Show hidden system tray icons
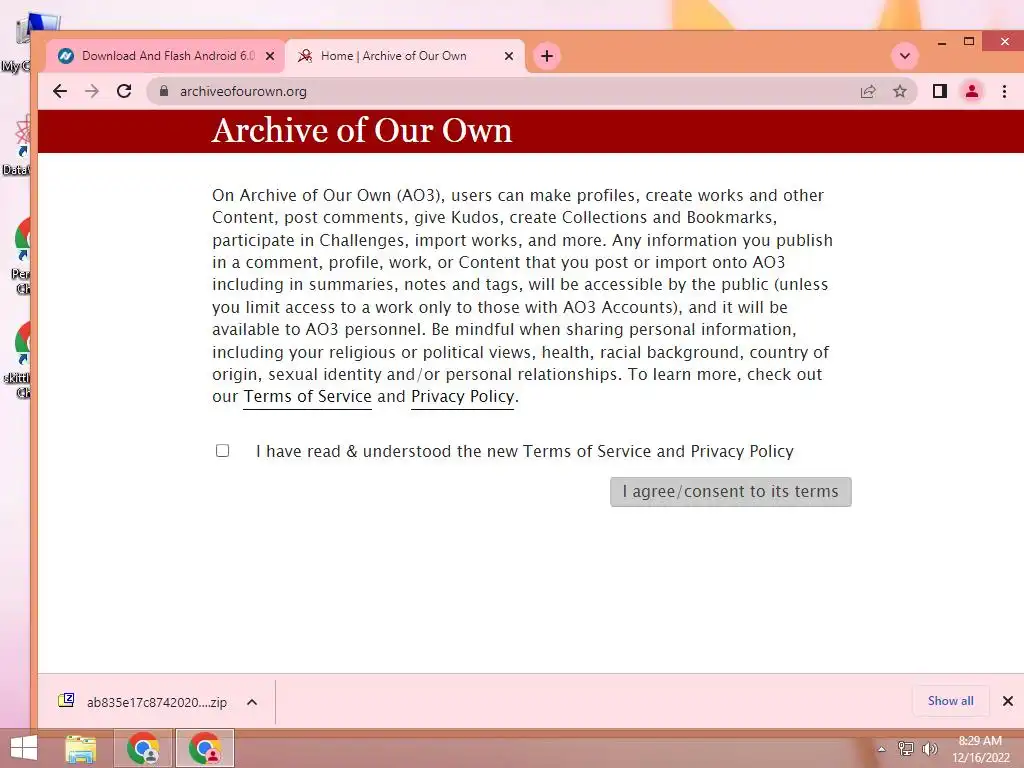Screen dimensions: 1024x768 pyautogui.click(x=881, y=749)
